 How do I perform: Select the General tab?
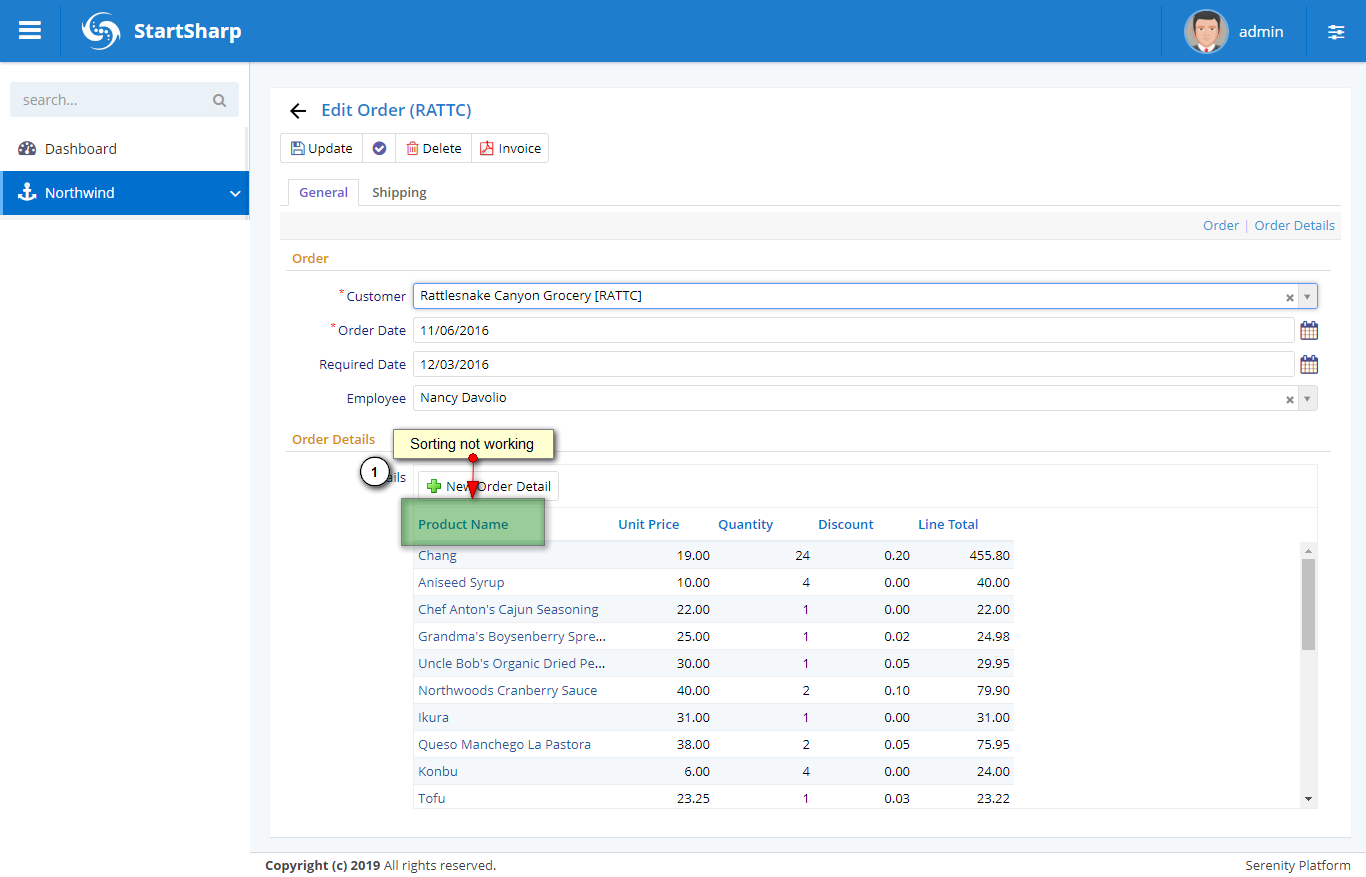click(323, 192)
